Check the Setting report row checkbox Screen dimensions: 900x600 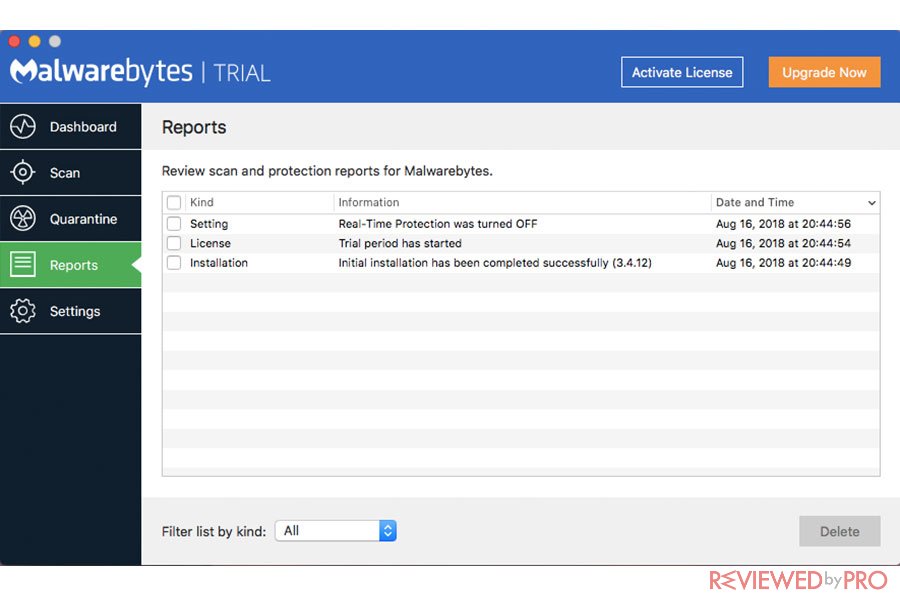(174, 224)
